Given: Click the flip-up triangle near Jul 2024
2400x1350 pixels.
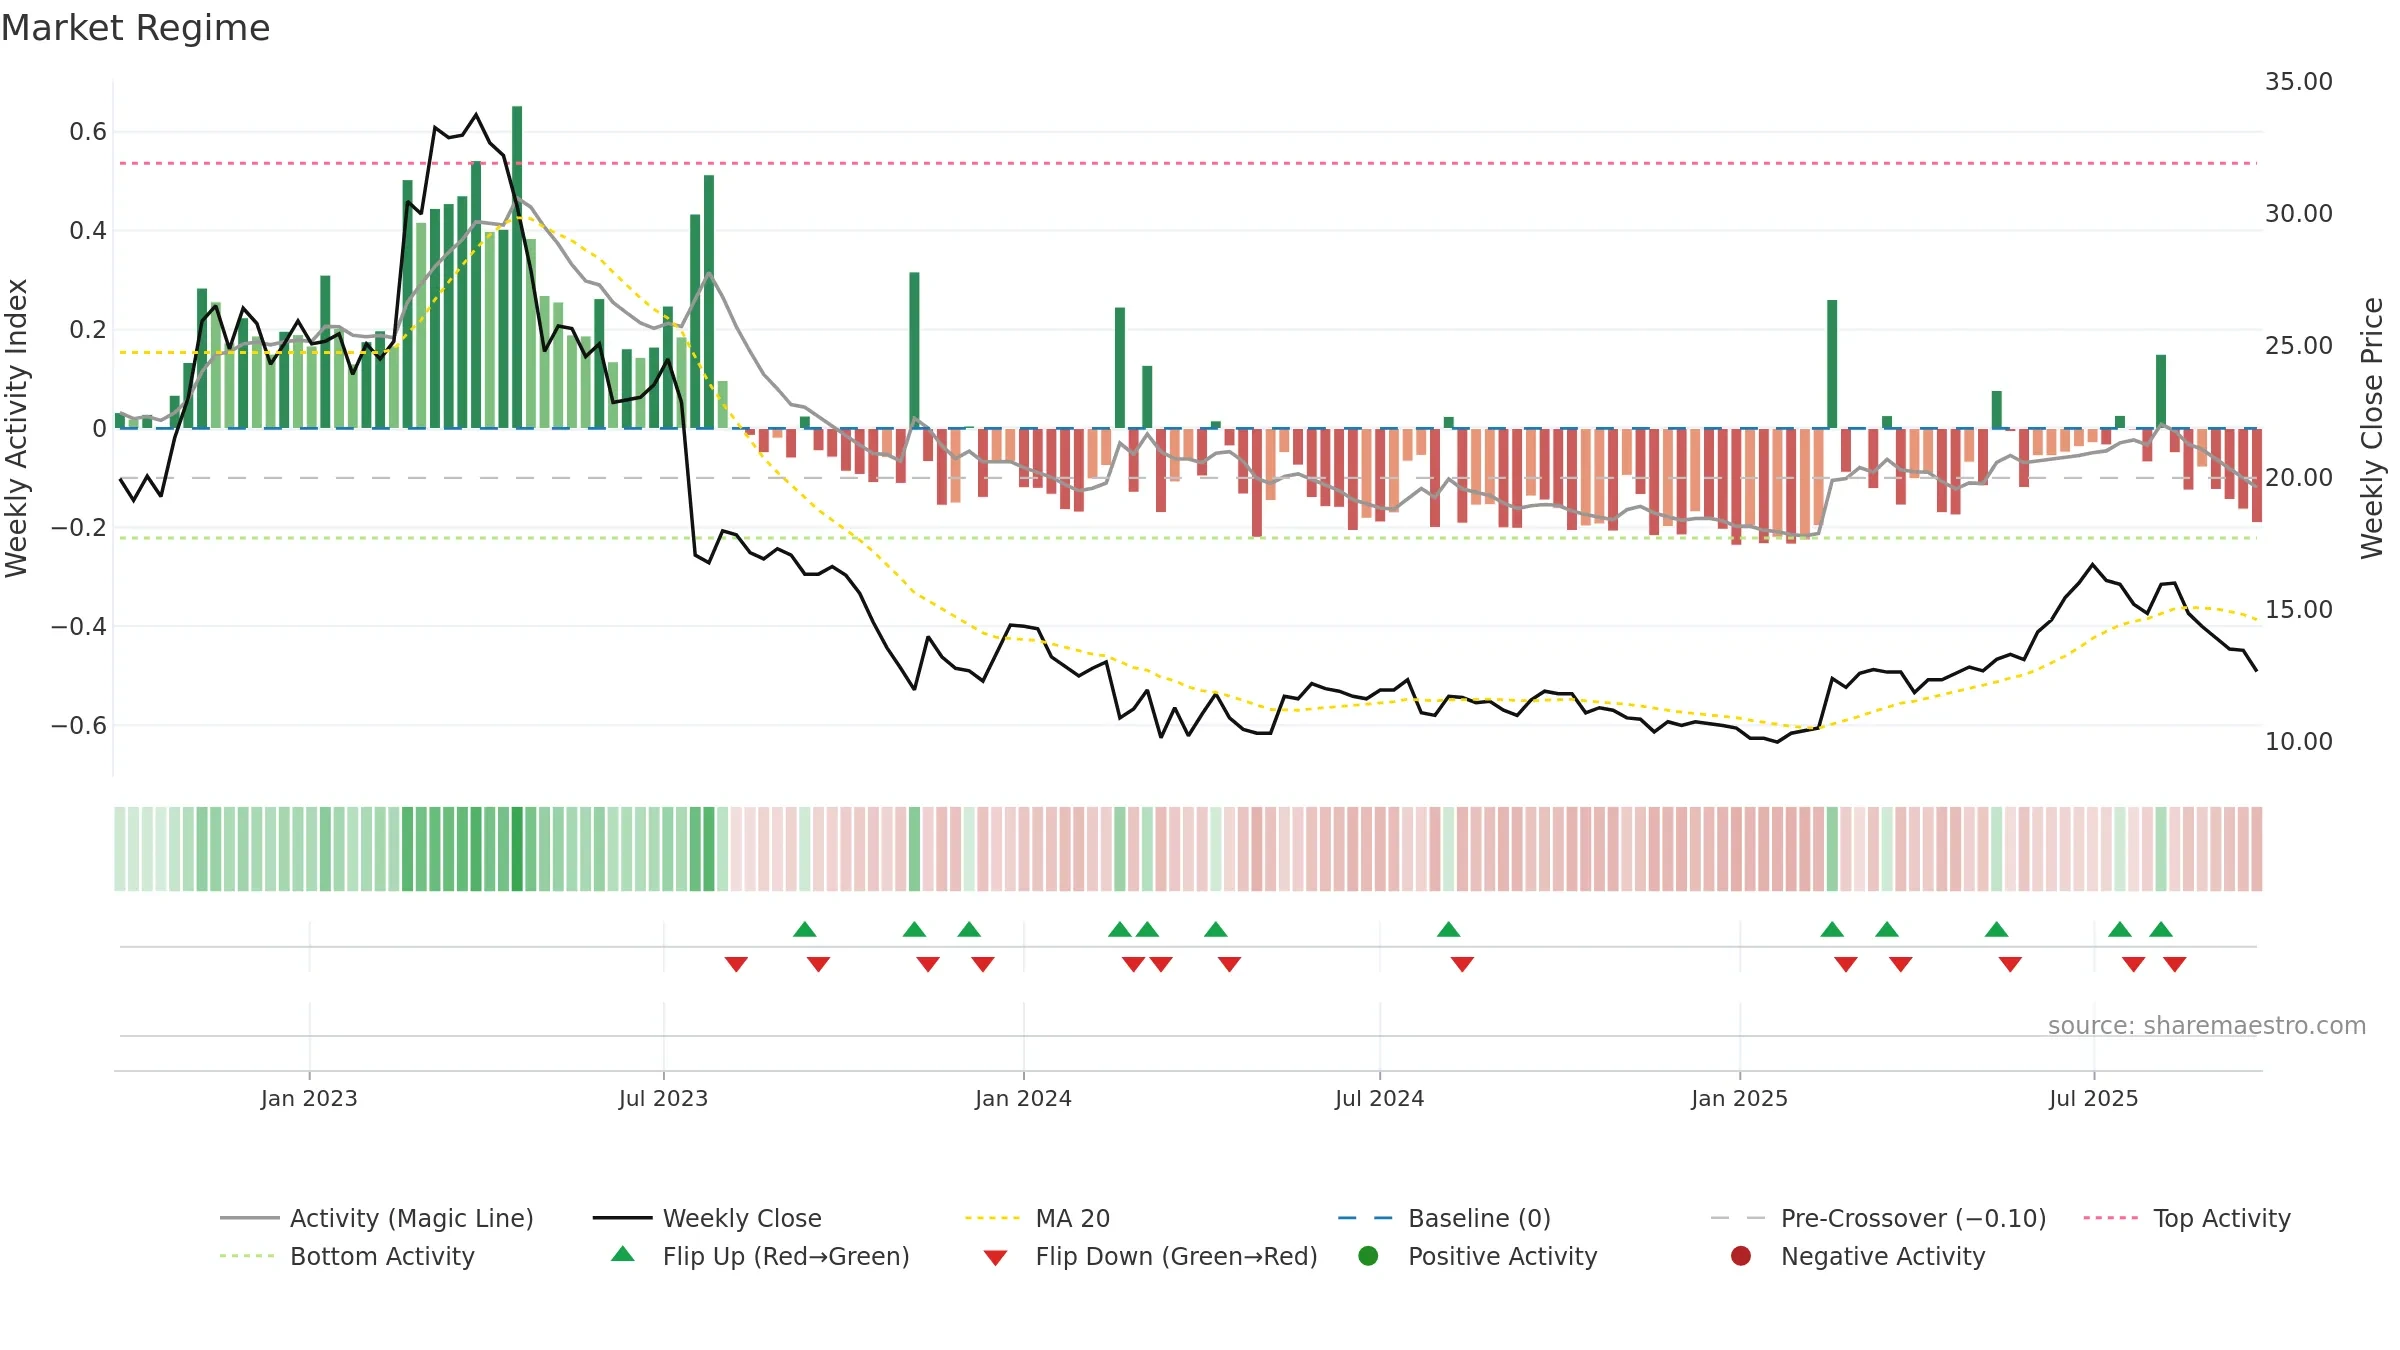Looking at the screenshot, I should pyautogui.click(x=1449, y=929).
